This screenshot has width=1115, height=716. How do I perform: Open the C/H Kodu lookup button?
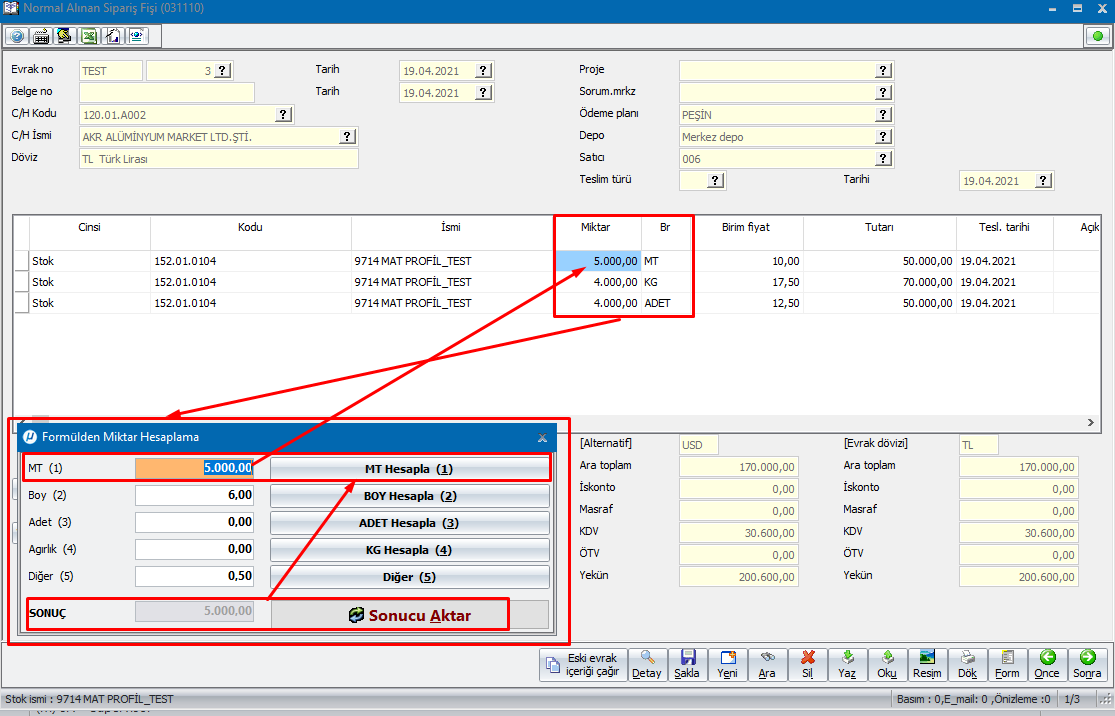(283, 114)
